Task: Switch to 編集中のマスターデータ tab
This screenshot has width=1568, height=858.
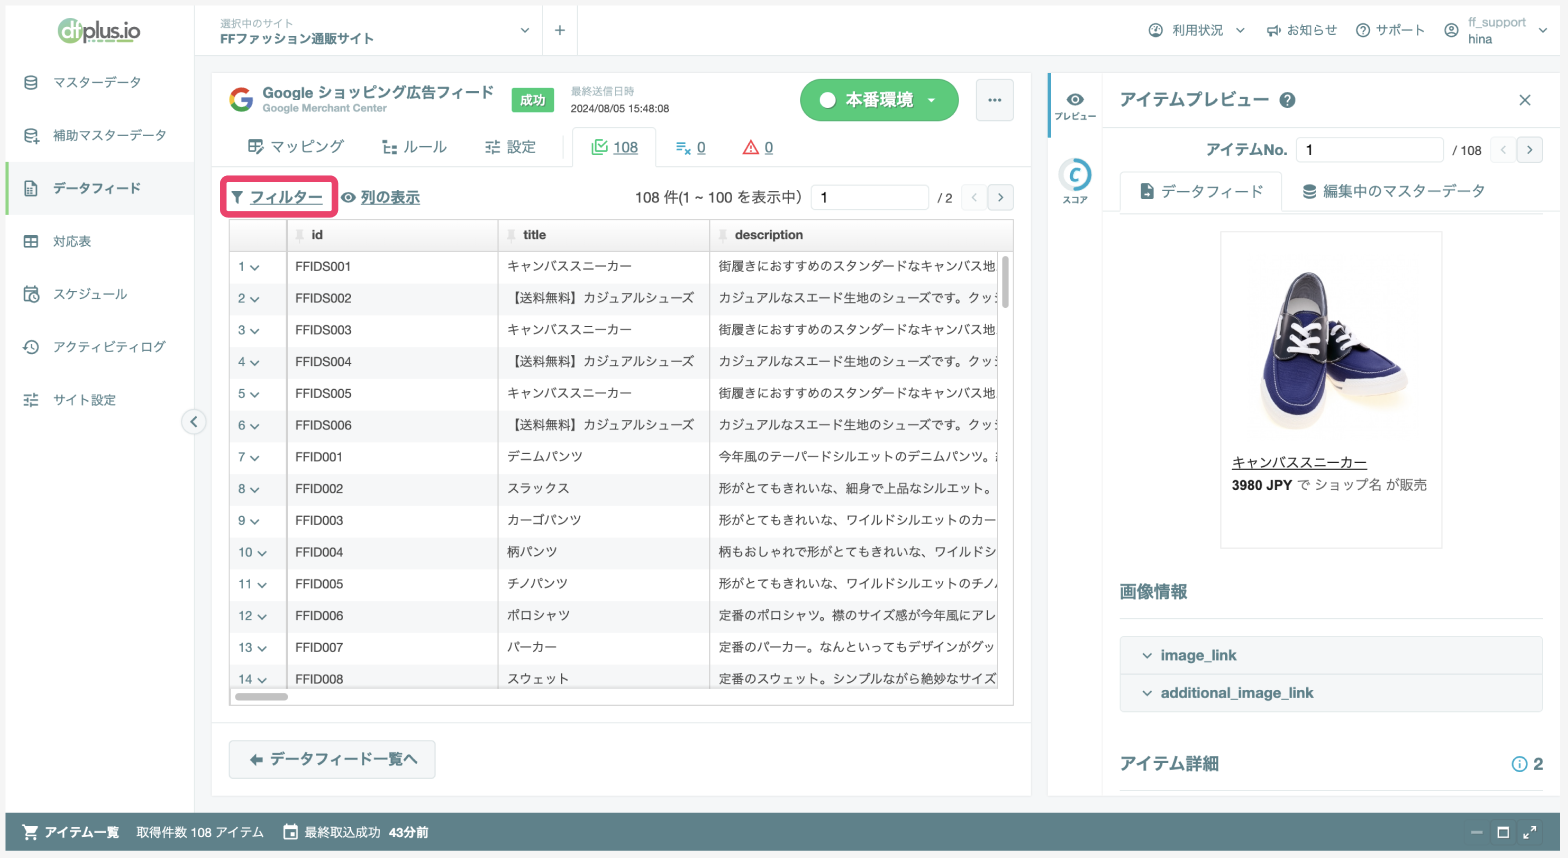Action: (1393, 191)
